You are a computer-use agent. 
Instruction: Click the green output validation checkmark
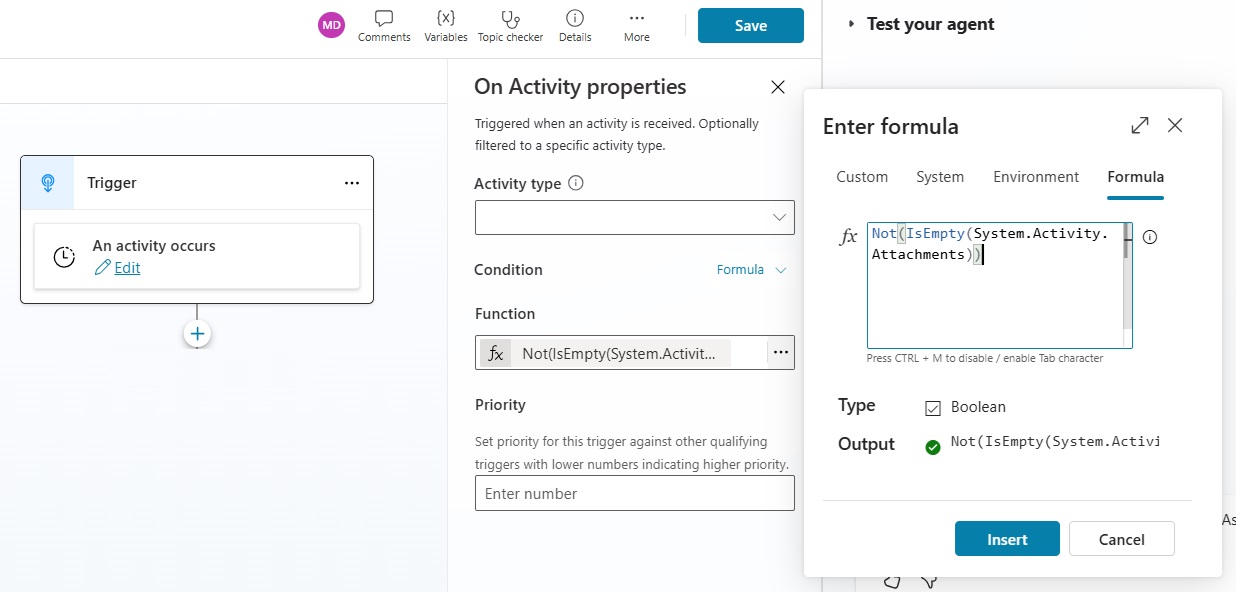pos(933,447)
